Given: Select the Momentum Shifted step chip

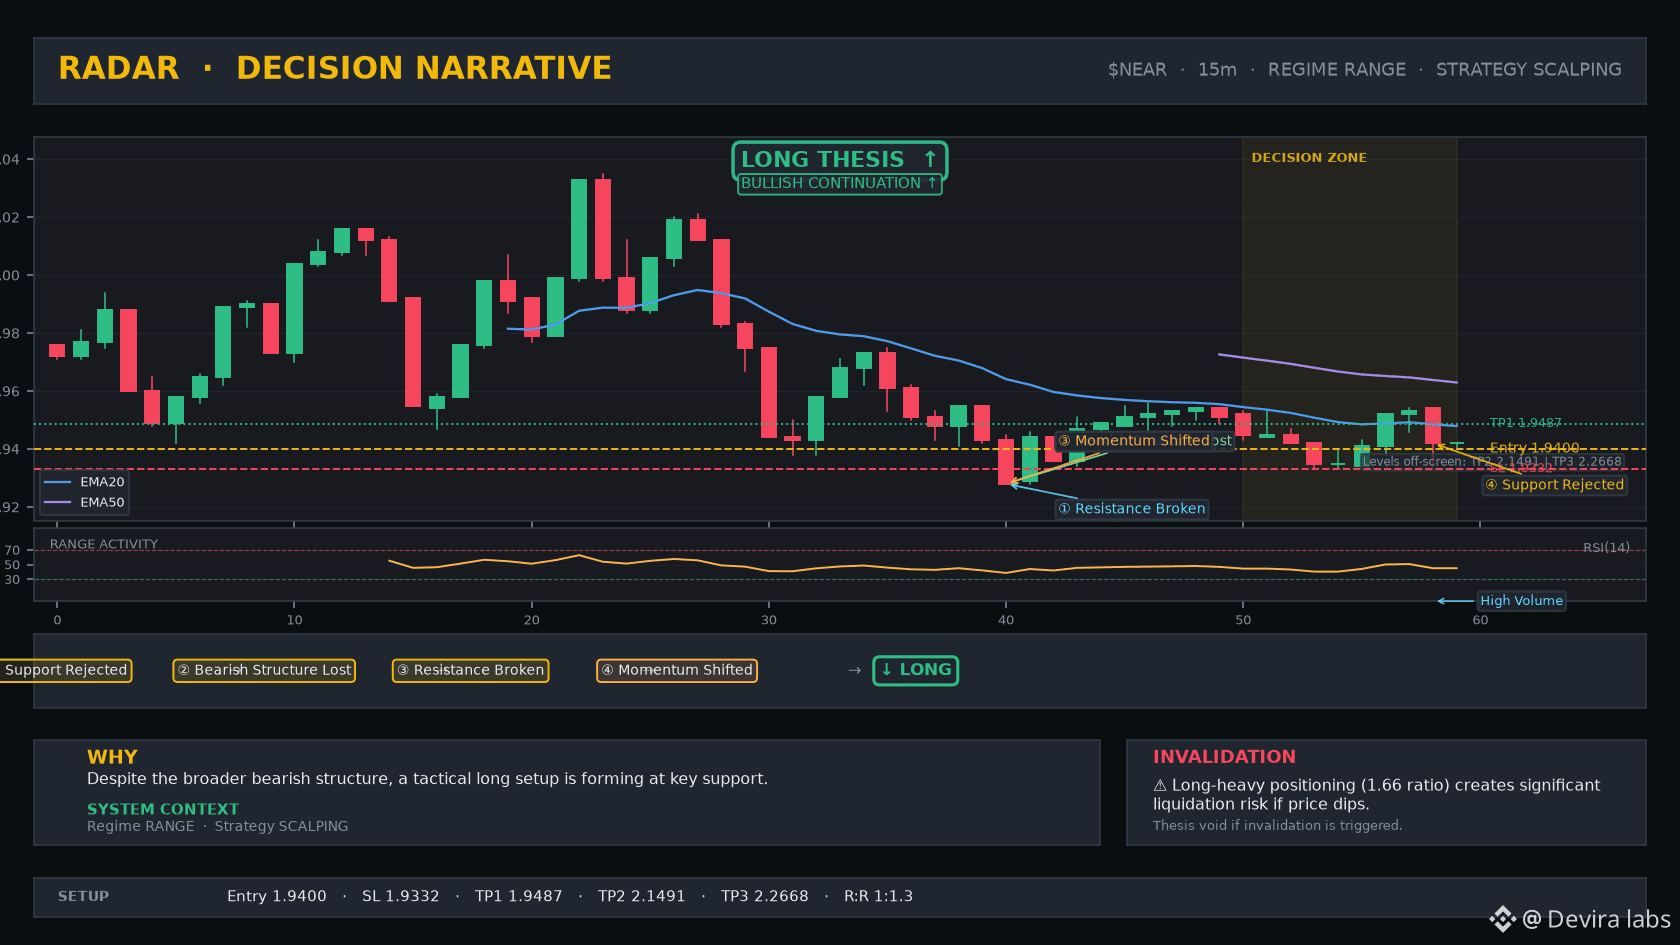Looking at the screenshot, I should coord(676,670).
